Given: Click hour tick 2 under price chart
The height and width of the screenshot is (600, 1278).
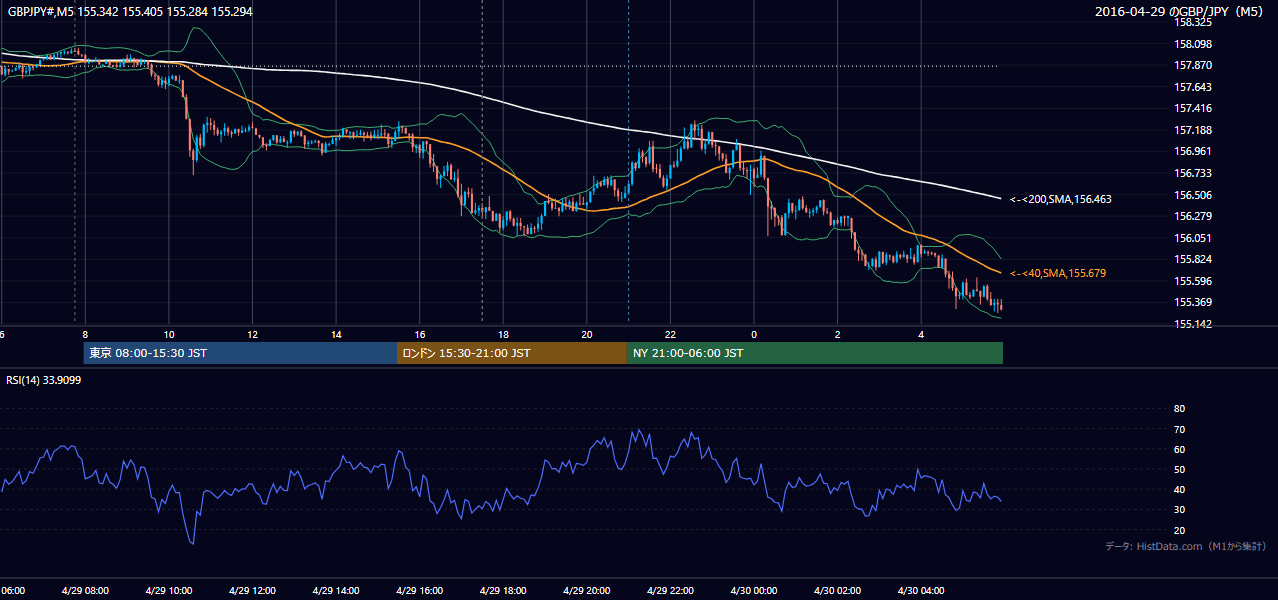Looking at the screenshot, I should pyautogui.click(x=837, y=334).
